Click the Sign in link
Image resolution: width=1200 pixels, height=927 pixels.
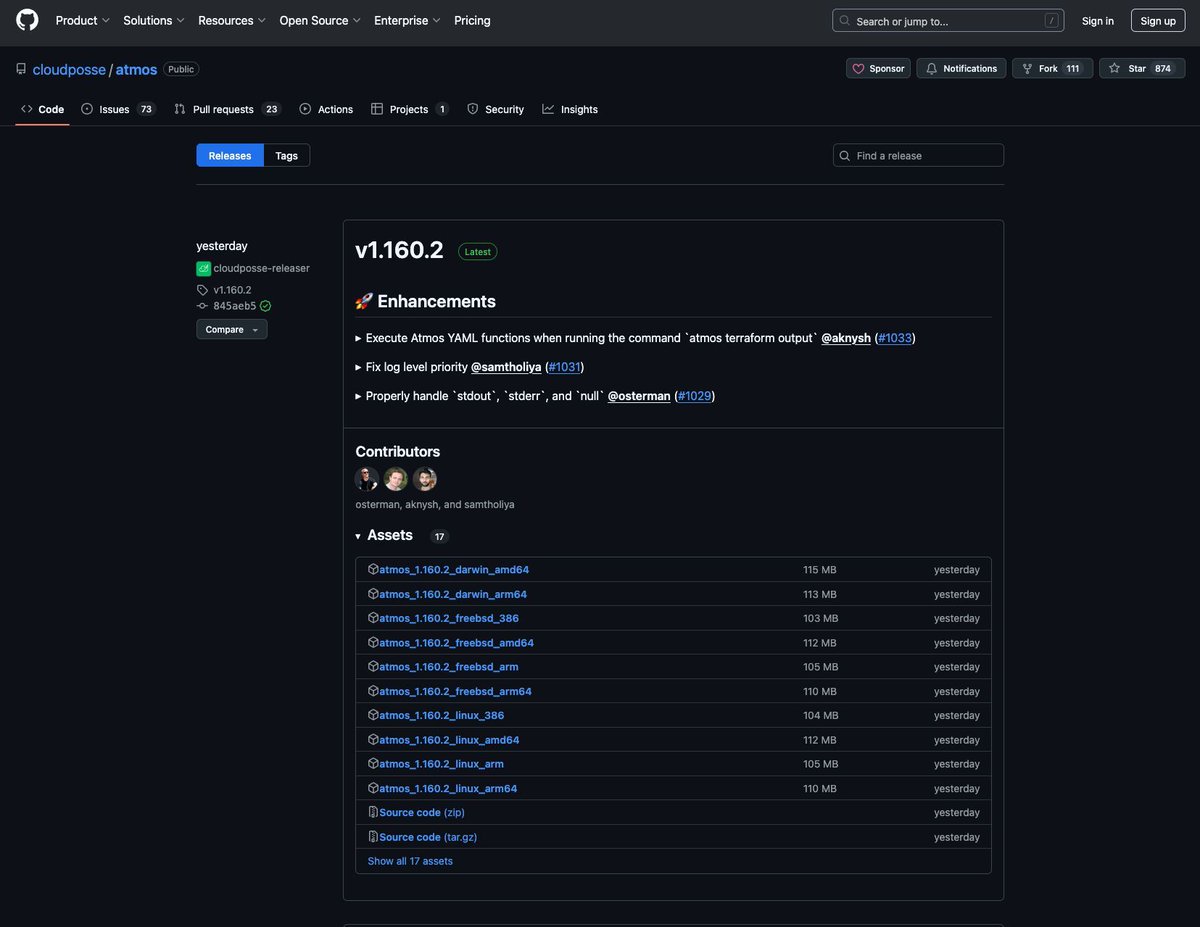[1097, 20]
